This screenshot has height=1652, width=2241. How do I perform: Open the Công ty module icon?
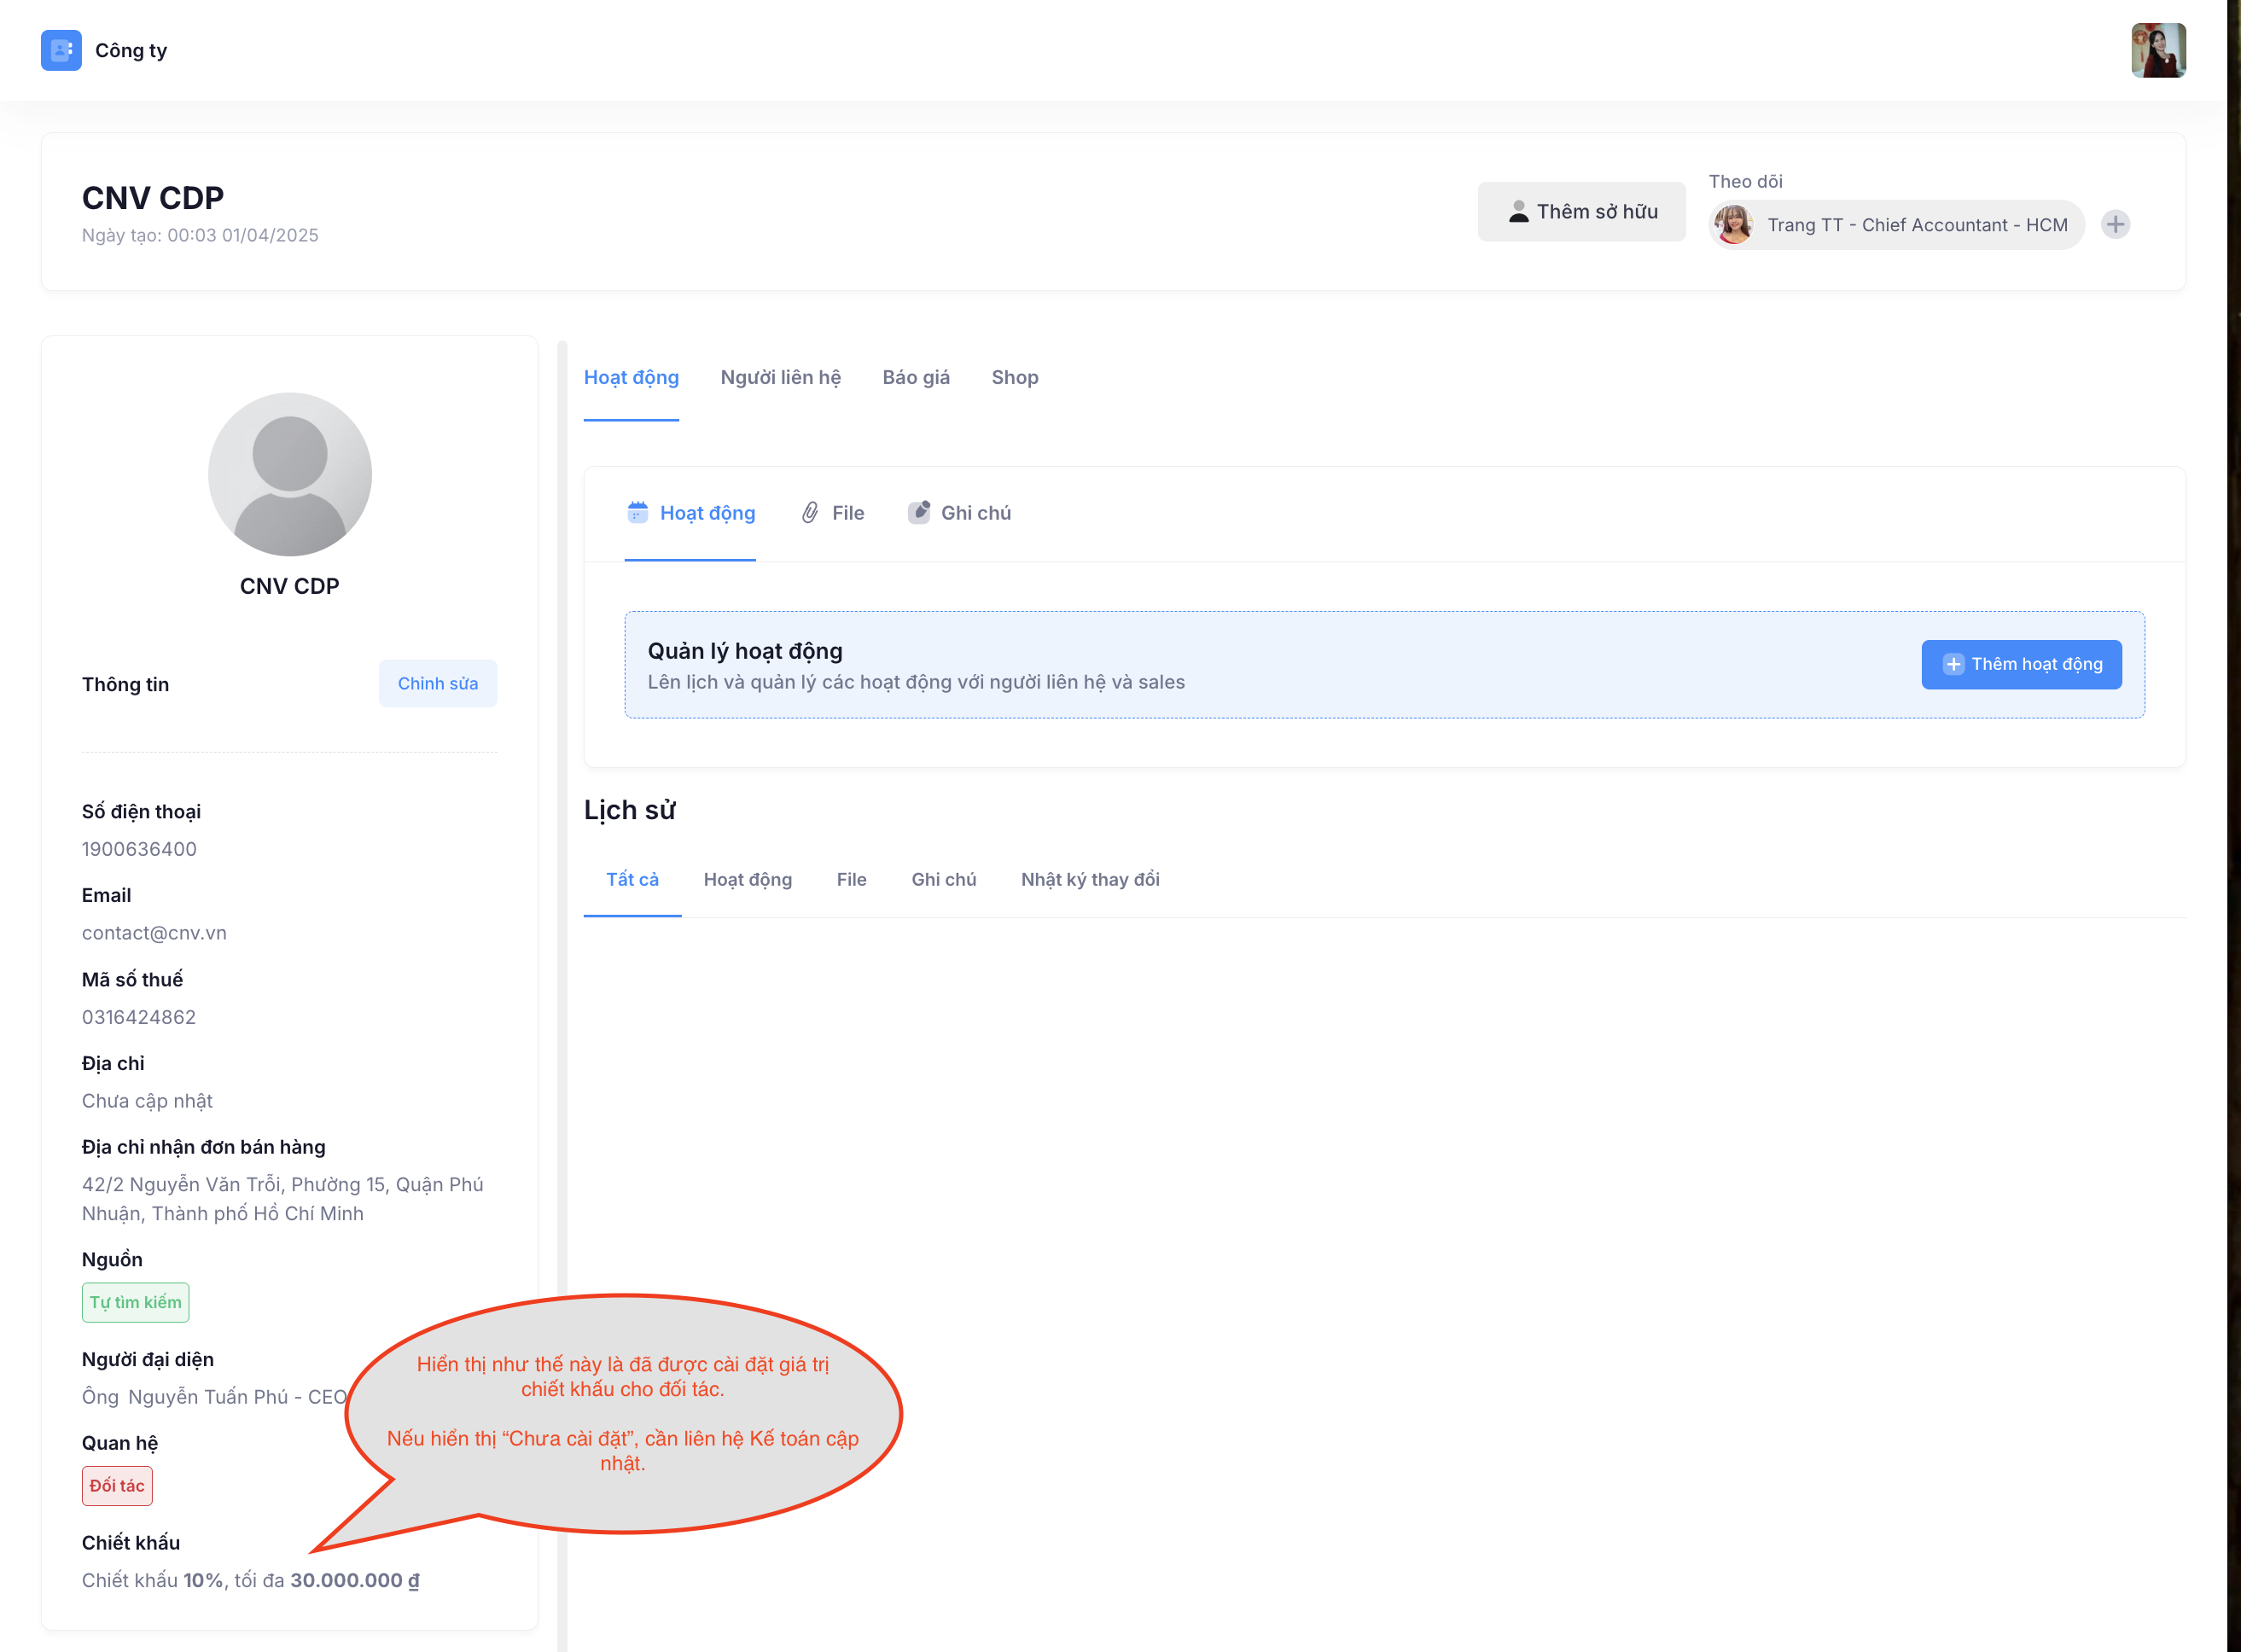[x=61, y=50]
